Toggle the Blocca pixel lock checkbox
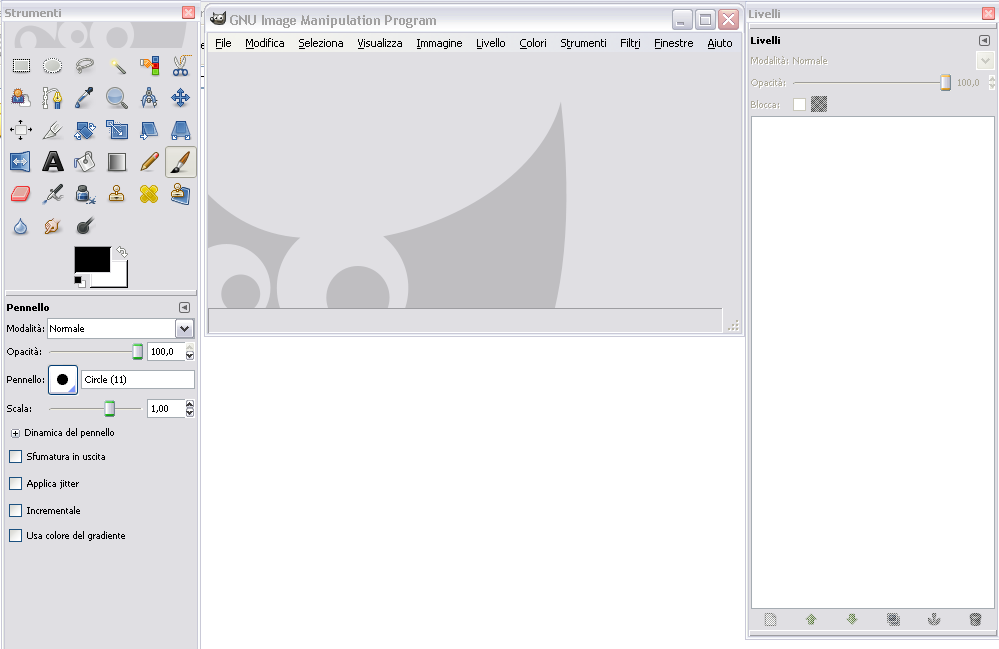 (x=800, y=104)
